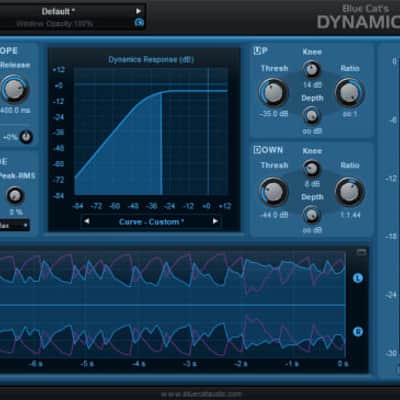Click the DOWN Depth knob

coord(312,215)
